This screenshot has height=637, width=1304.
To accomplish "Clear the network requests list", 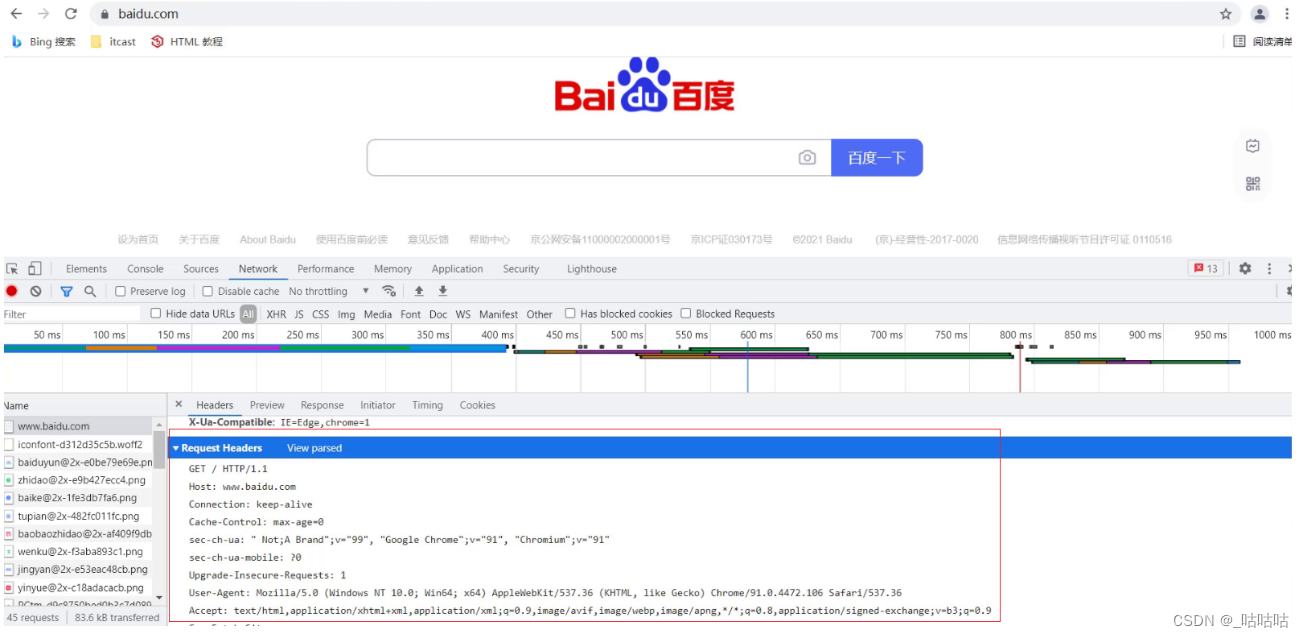I will pos(36,291).
